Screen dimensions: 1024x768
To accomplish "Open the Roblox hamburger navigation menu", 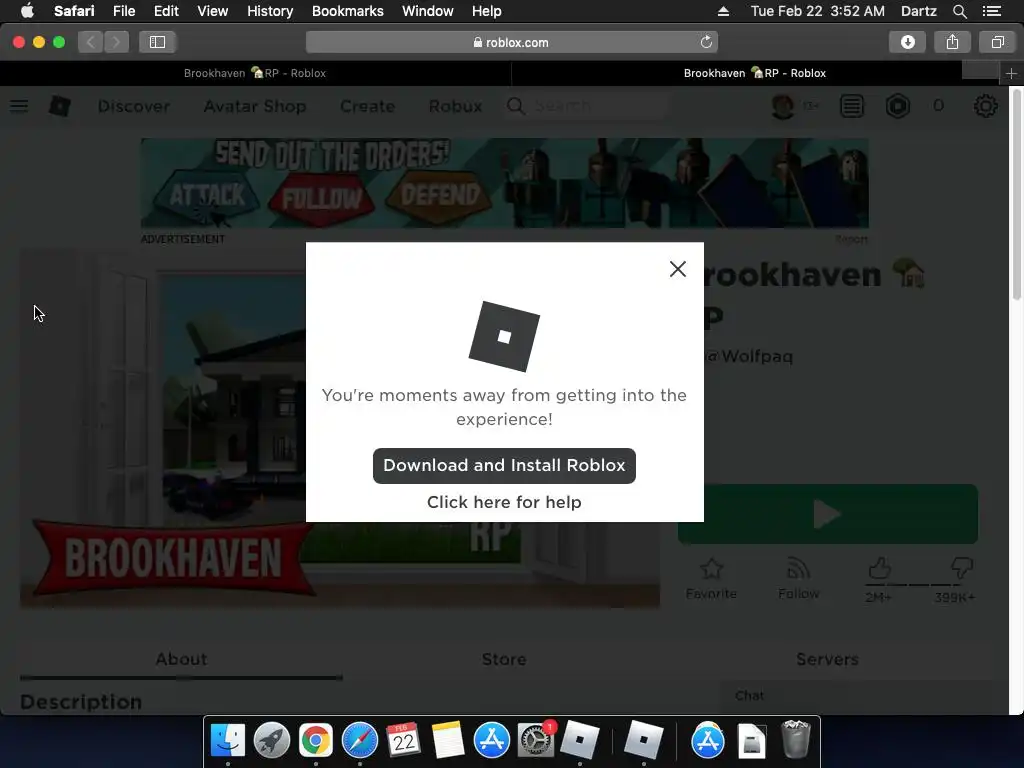I will pyautogui.click(x=19, y=106).
